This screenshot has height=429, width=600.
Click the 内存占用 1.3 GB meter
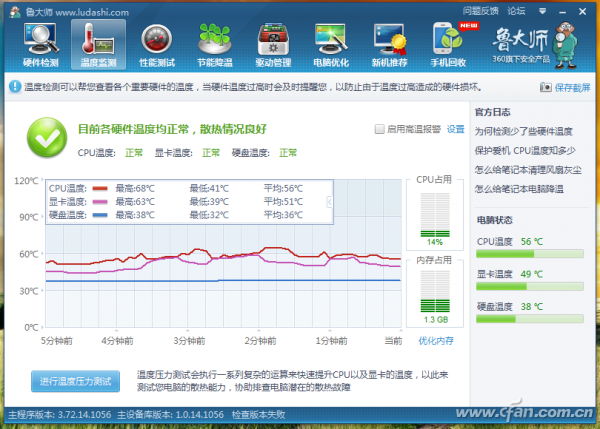(x=435, y=292)
